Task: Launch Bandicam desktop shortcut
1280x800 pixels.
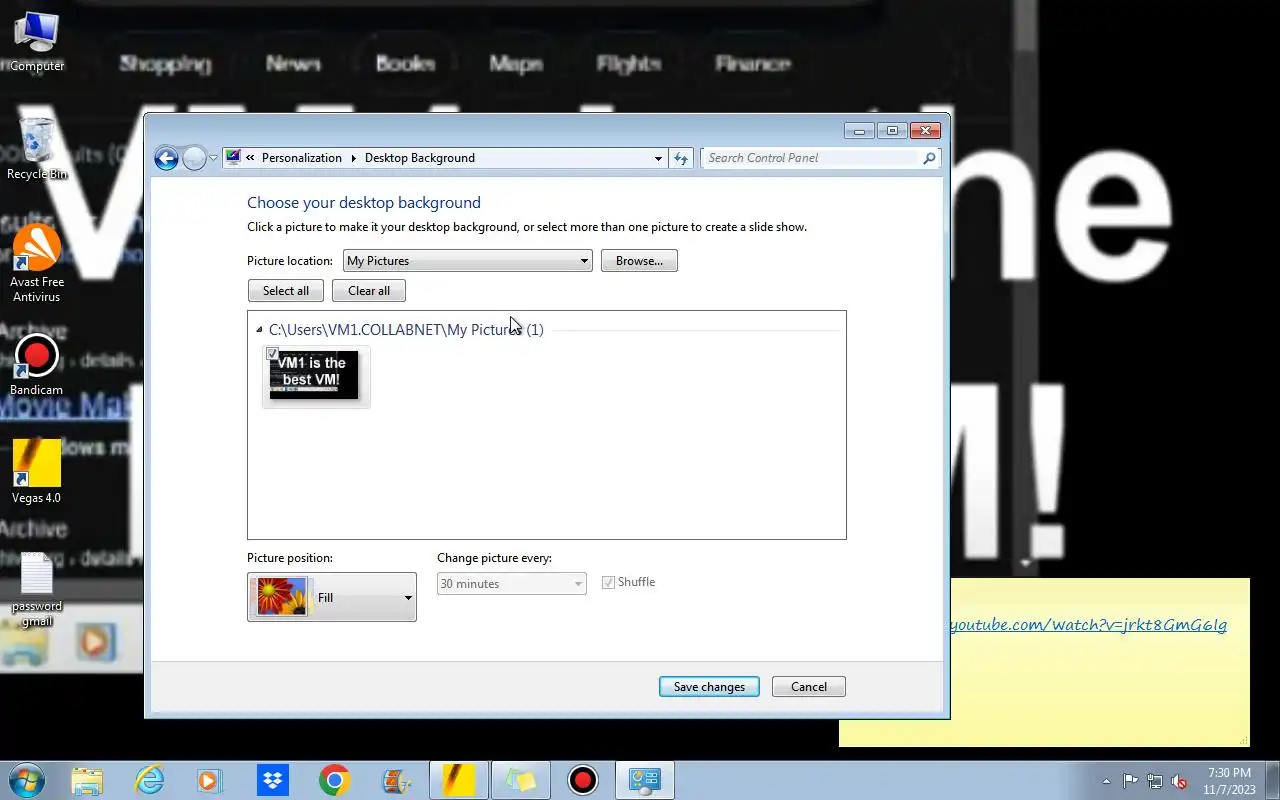Action: 37,366
